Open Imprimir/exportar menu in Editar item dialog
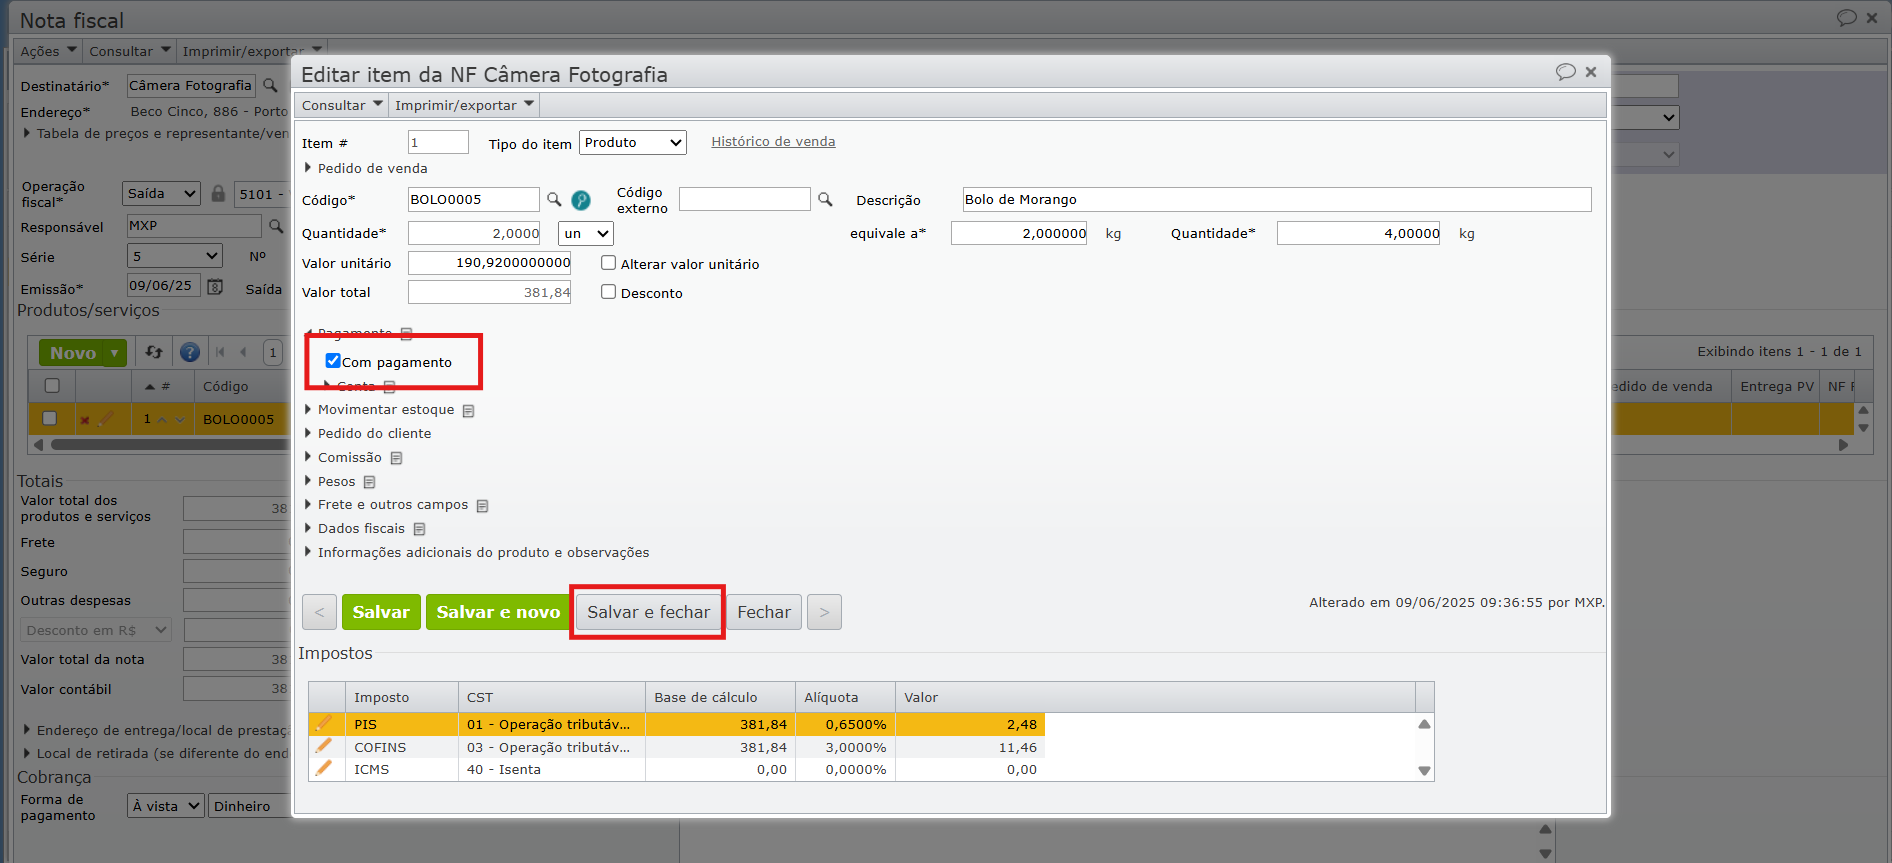Screen dimensions: 1892x863 click(464, 105)
